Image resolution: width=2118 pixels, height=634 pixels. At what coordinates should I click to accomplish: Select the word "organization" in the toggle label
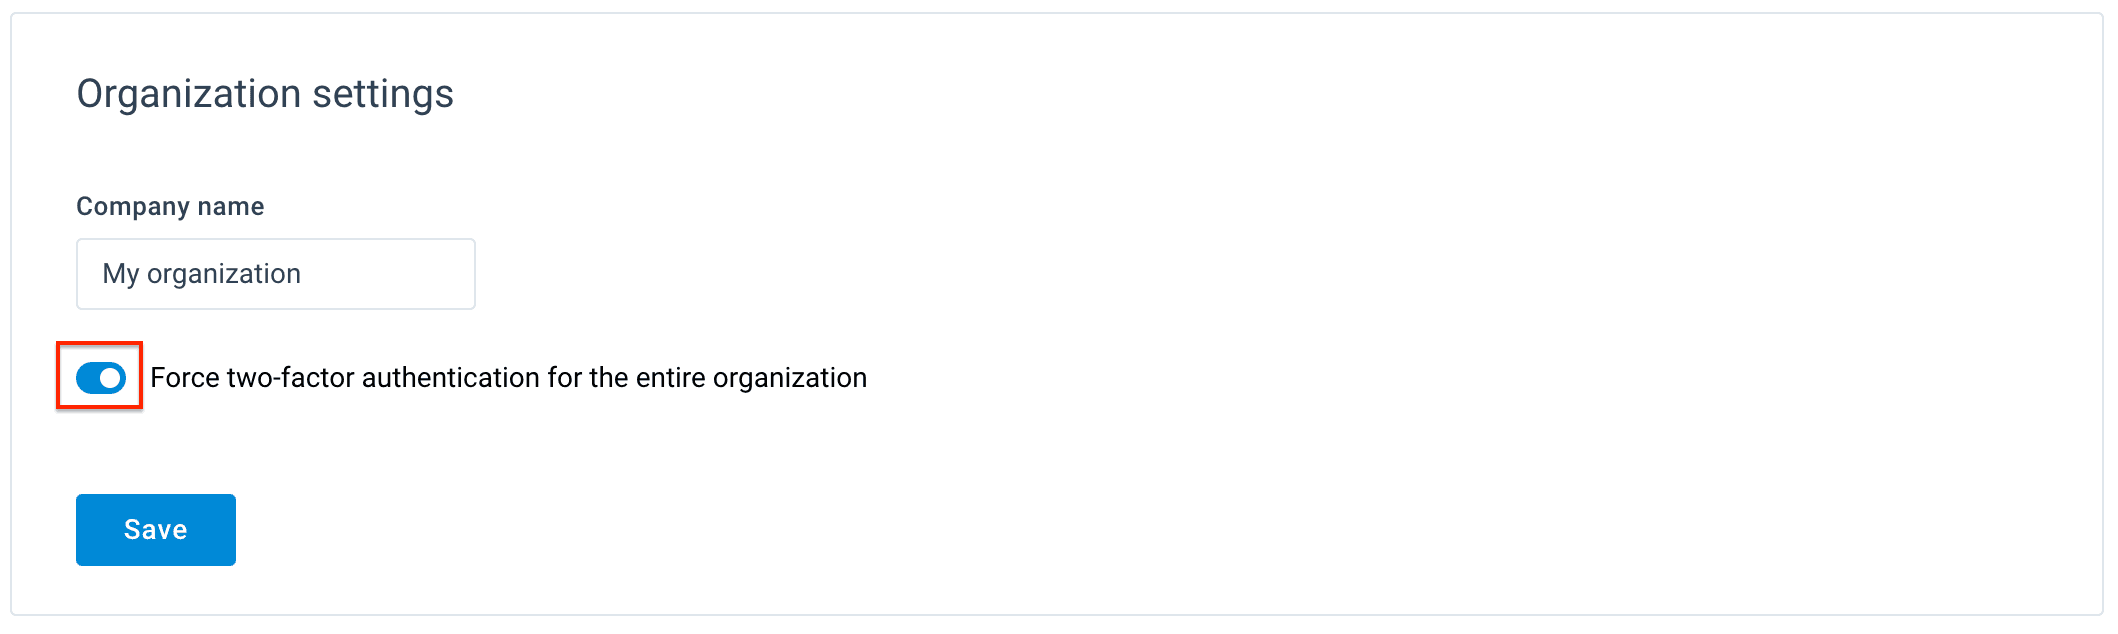coord(789,378)
